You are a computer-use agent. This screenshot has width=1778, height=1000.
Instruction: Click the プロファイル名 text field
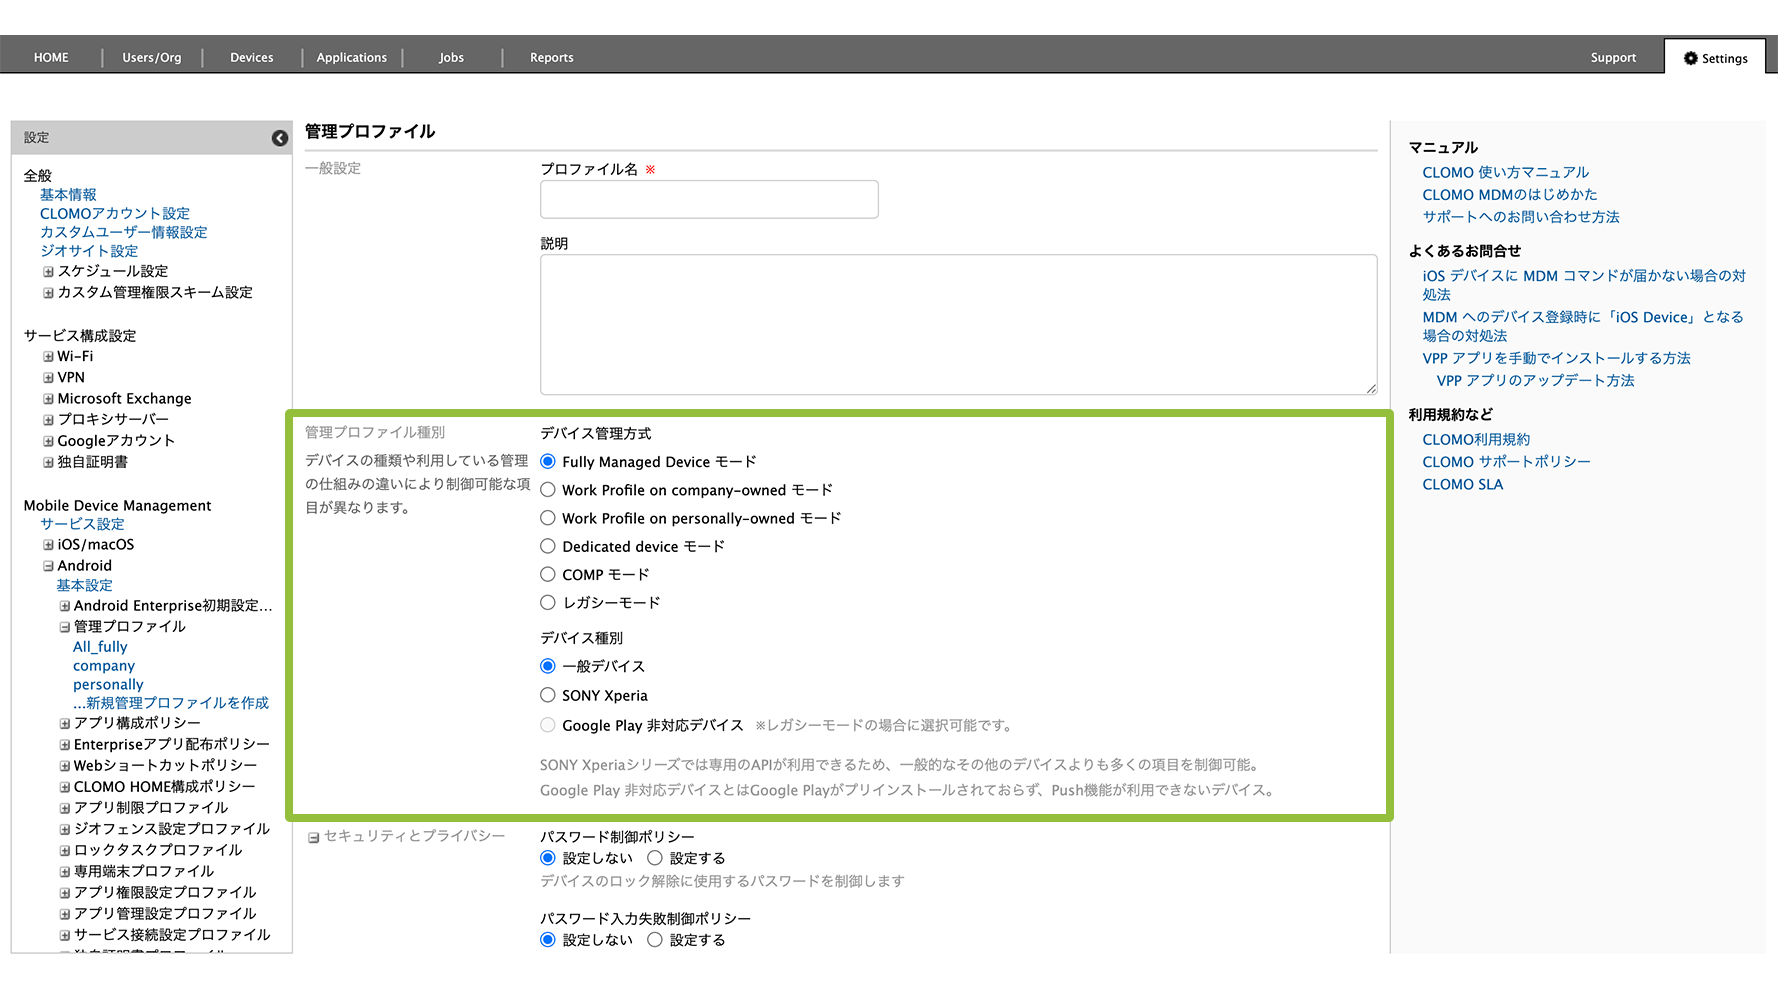[x=709, y=199]
